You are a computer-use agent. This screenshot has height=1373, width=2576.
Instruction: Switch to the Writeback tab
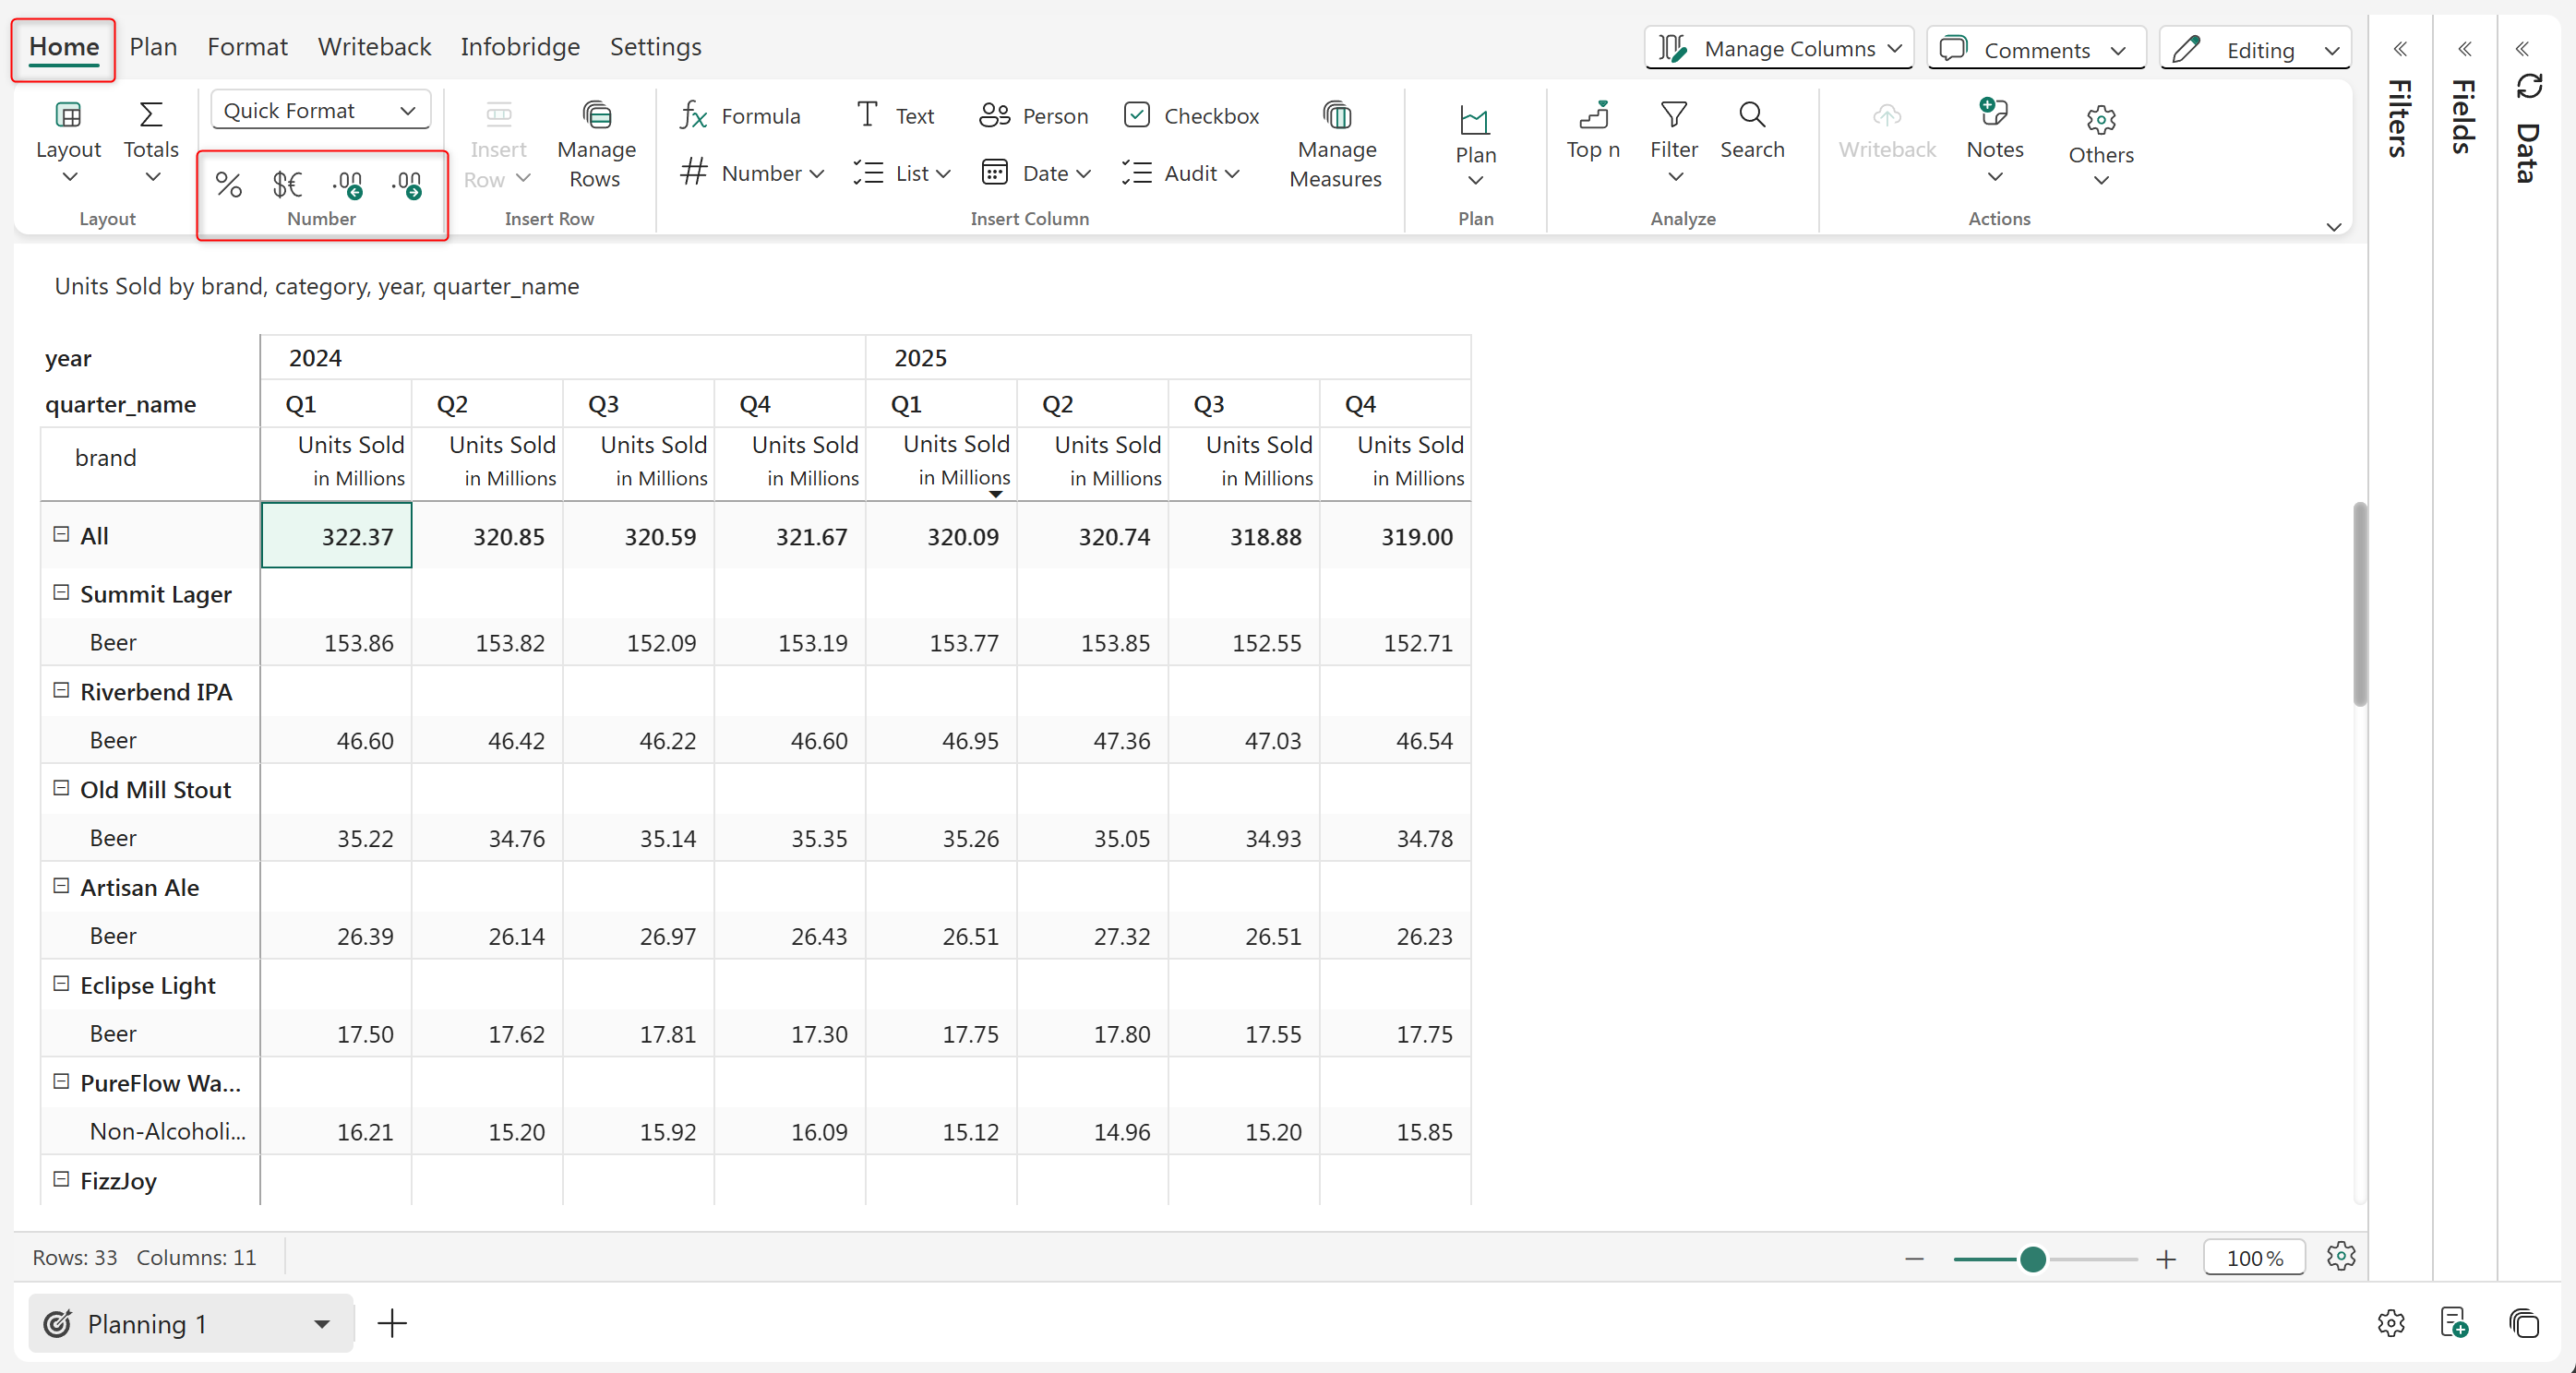[x=374, y=47]
